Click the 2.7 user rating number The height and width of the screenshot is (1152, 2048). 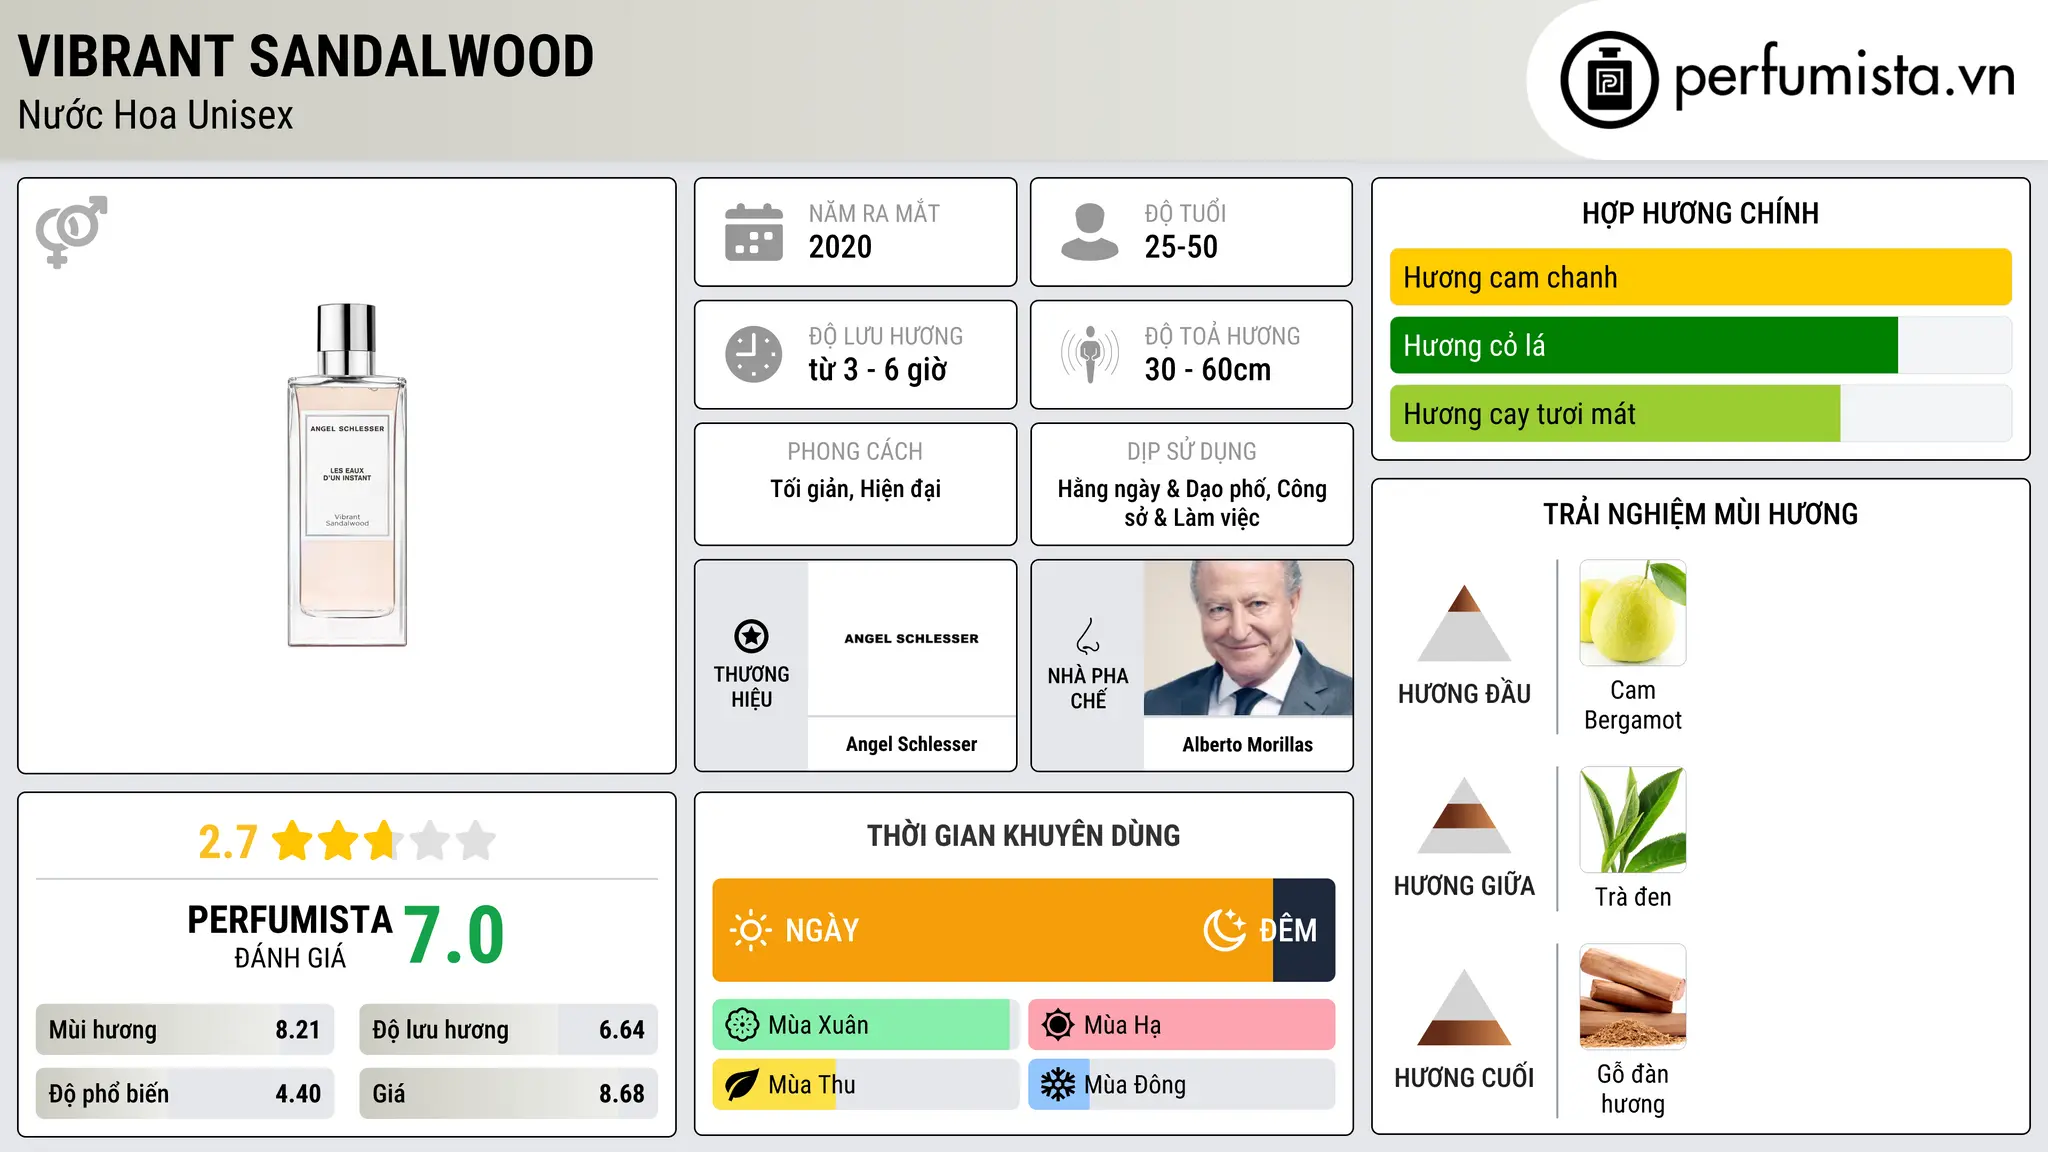(x=228, y=842)
